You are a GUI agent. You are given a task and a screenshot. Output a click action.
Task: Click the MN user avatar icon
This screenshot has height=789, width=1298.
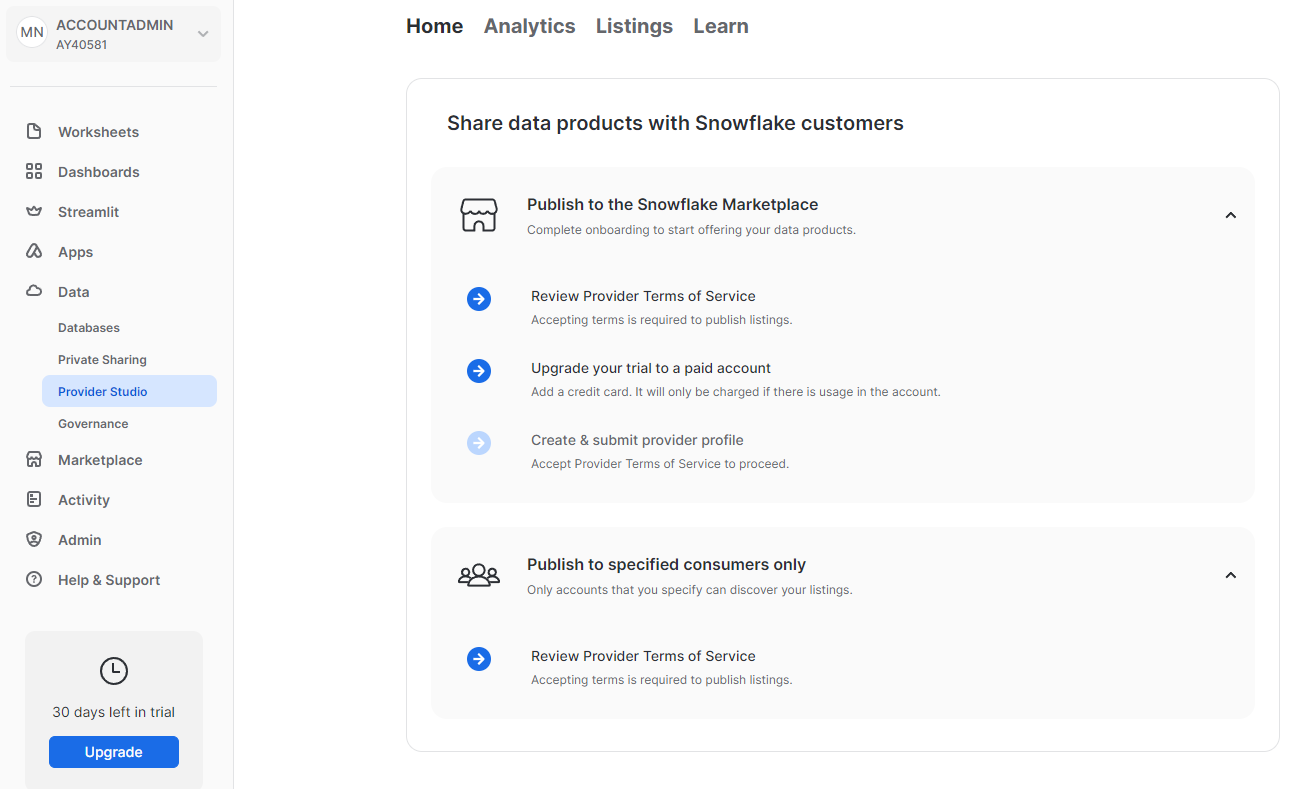[x=32, y=33]
